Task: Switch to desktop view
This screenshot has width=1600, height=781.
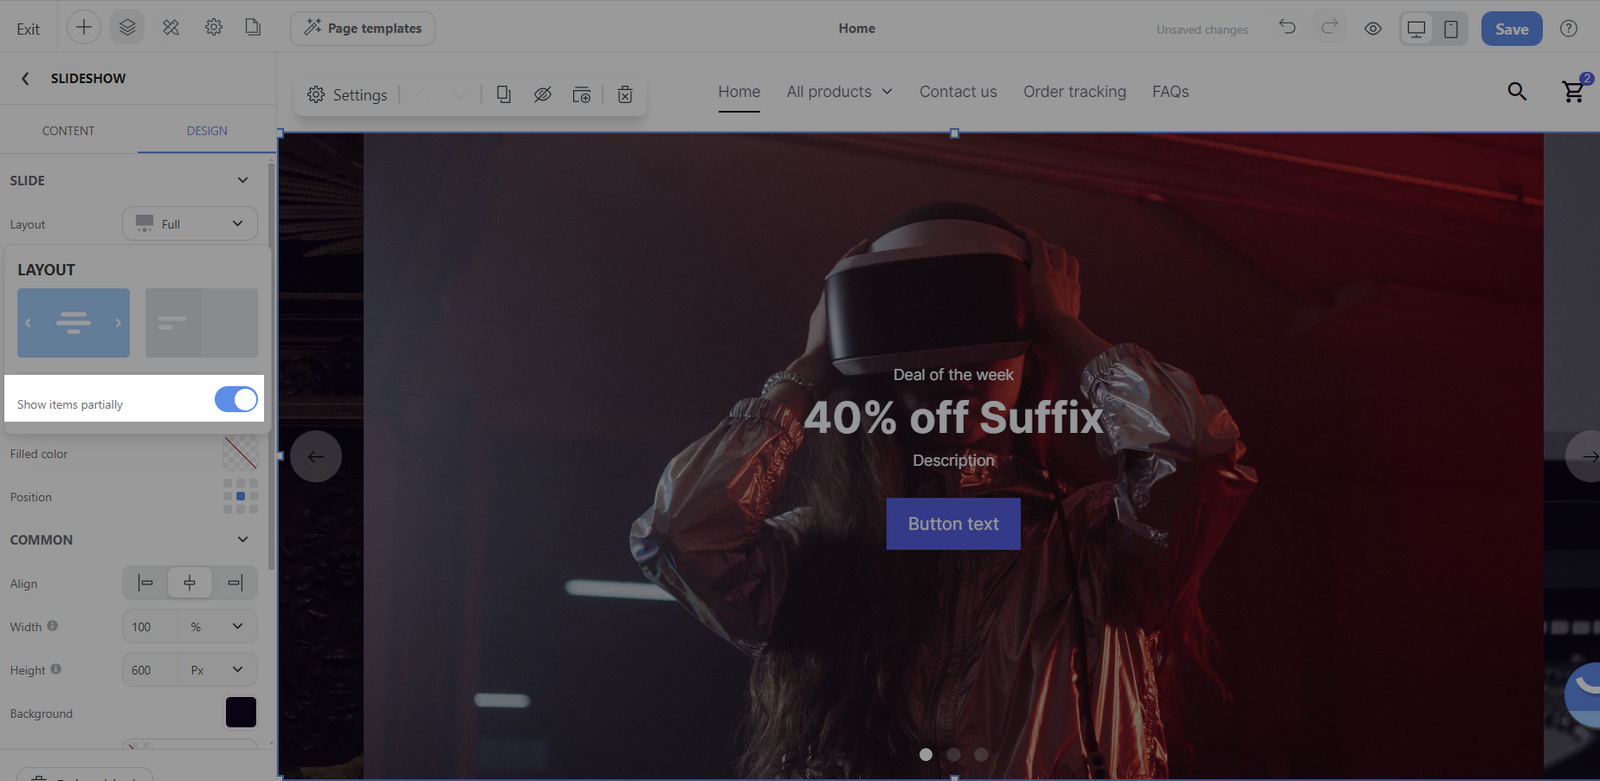Action: [1416, 29]
